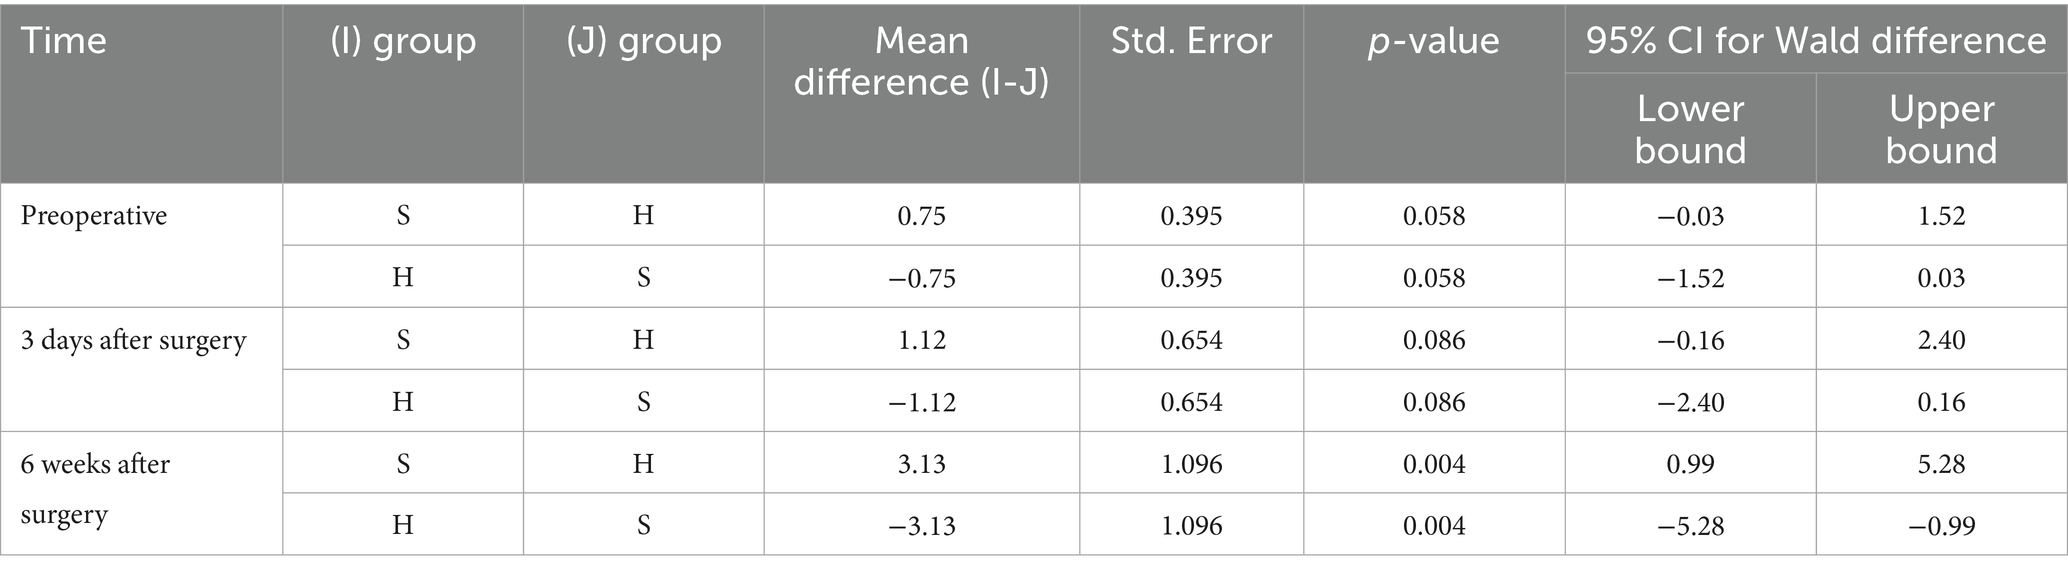Viewport: 2068px width, 573px height.
Task: Click the Preoperative row label
Action: (94, 216)
